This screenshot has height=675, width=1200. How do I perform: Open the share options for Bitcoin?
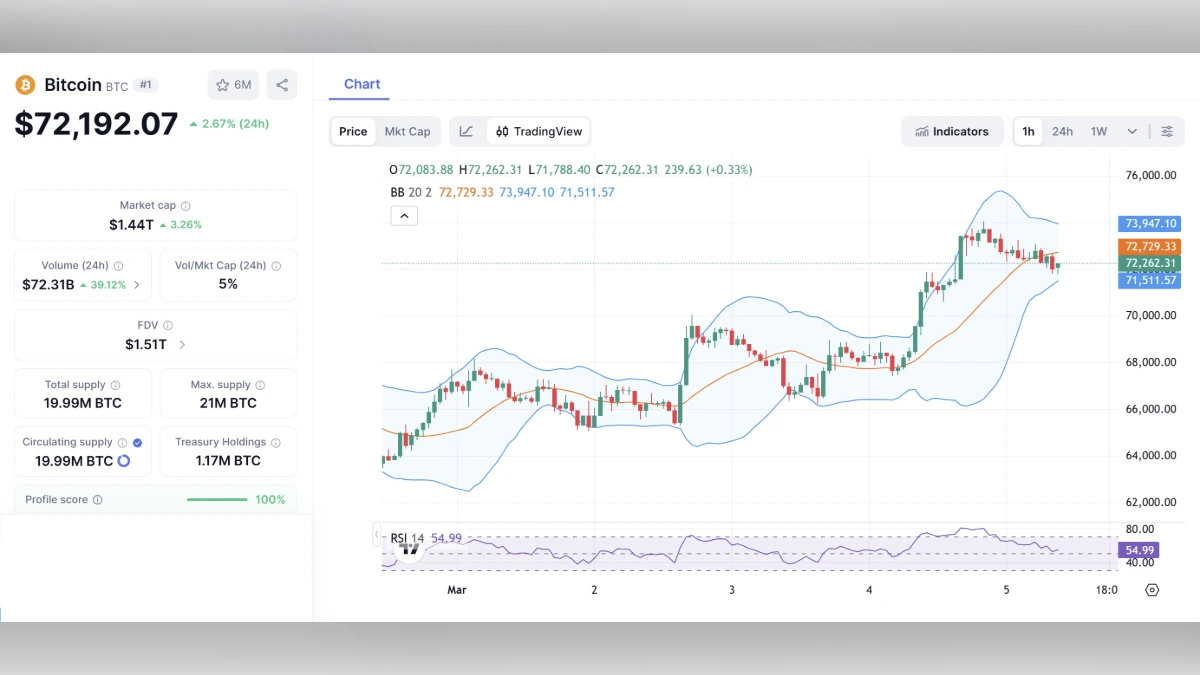pos(281,85)
